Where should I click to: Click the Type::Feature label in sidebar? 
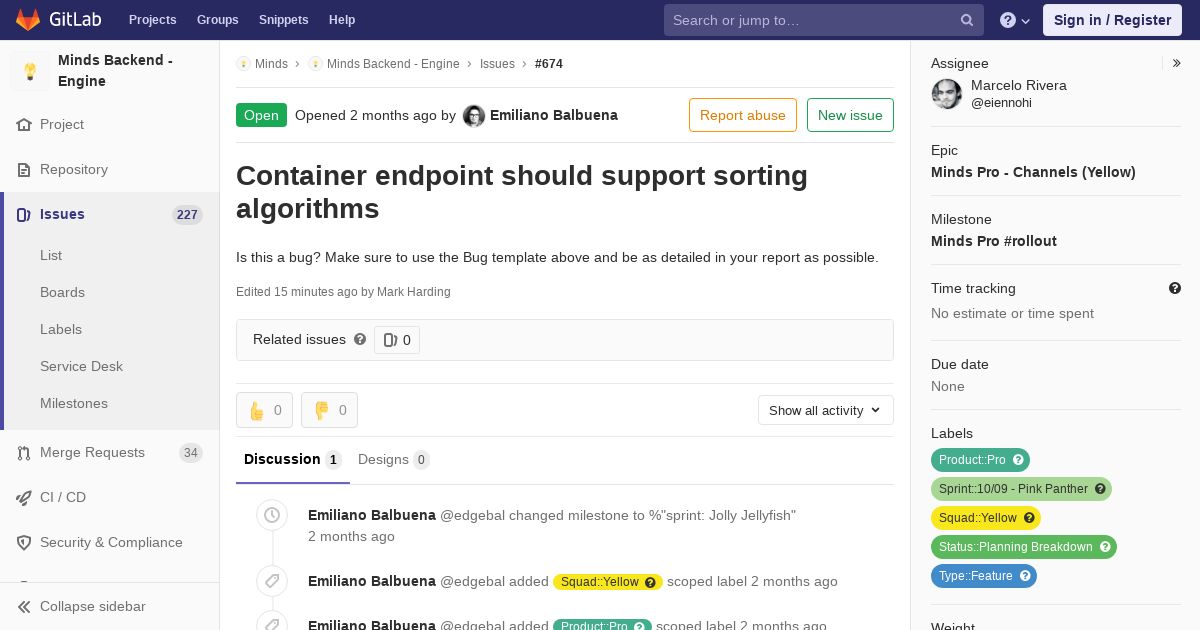point(976,576)
